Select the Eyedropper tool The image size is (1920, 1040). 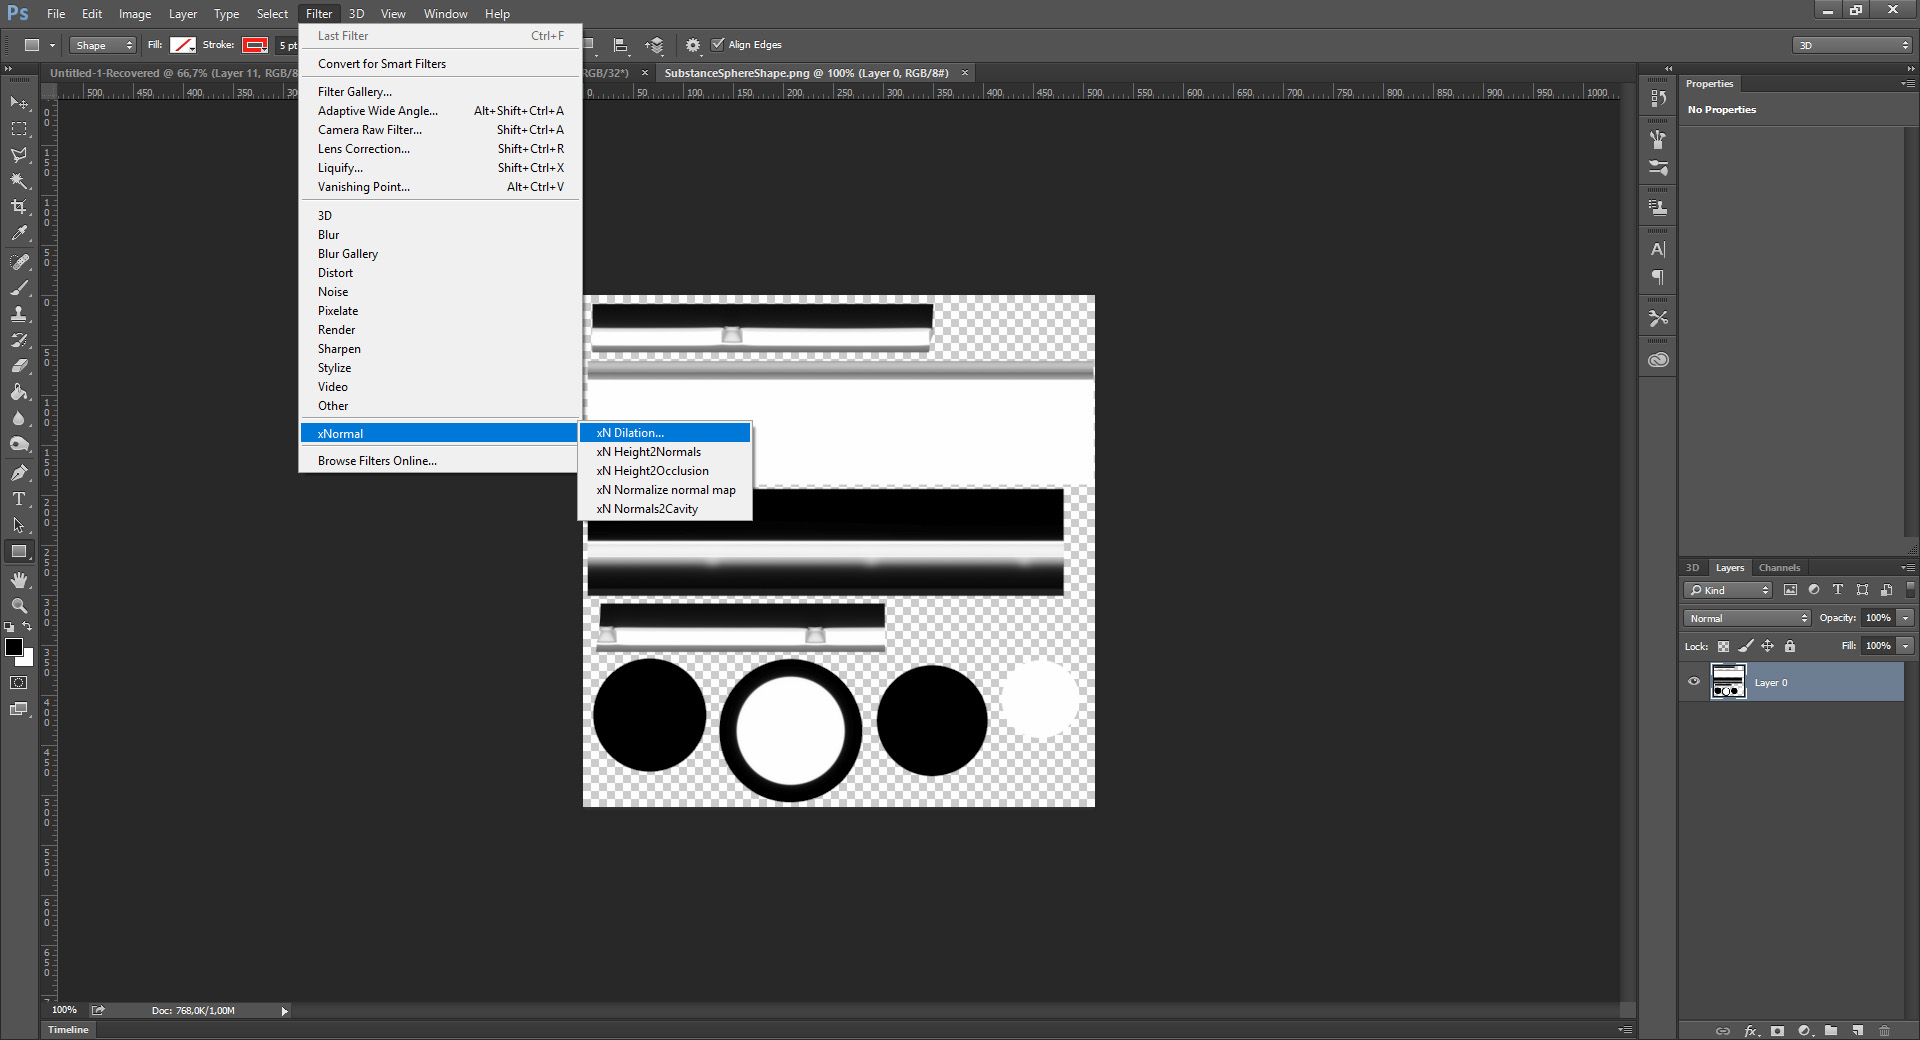19,234
